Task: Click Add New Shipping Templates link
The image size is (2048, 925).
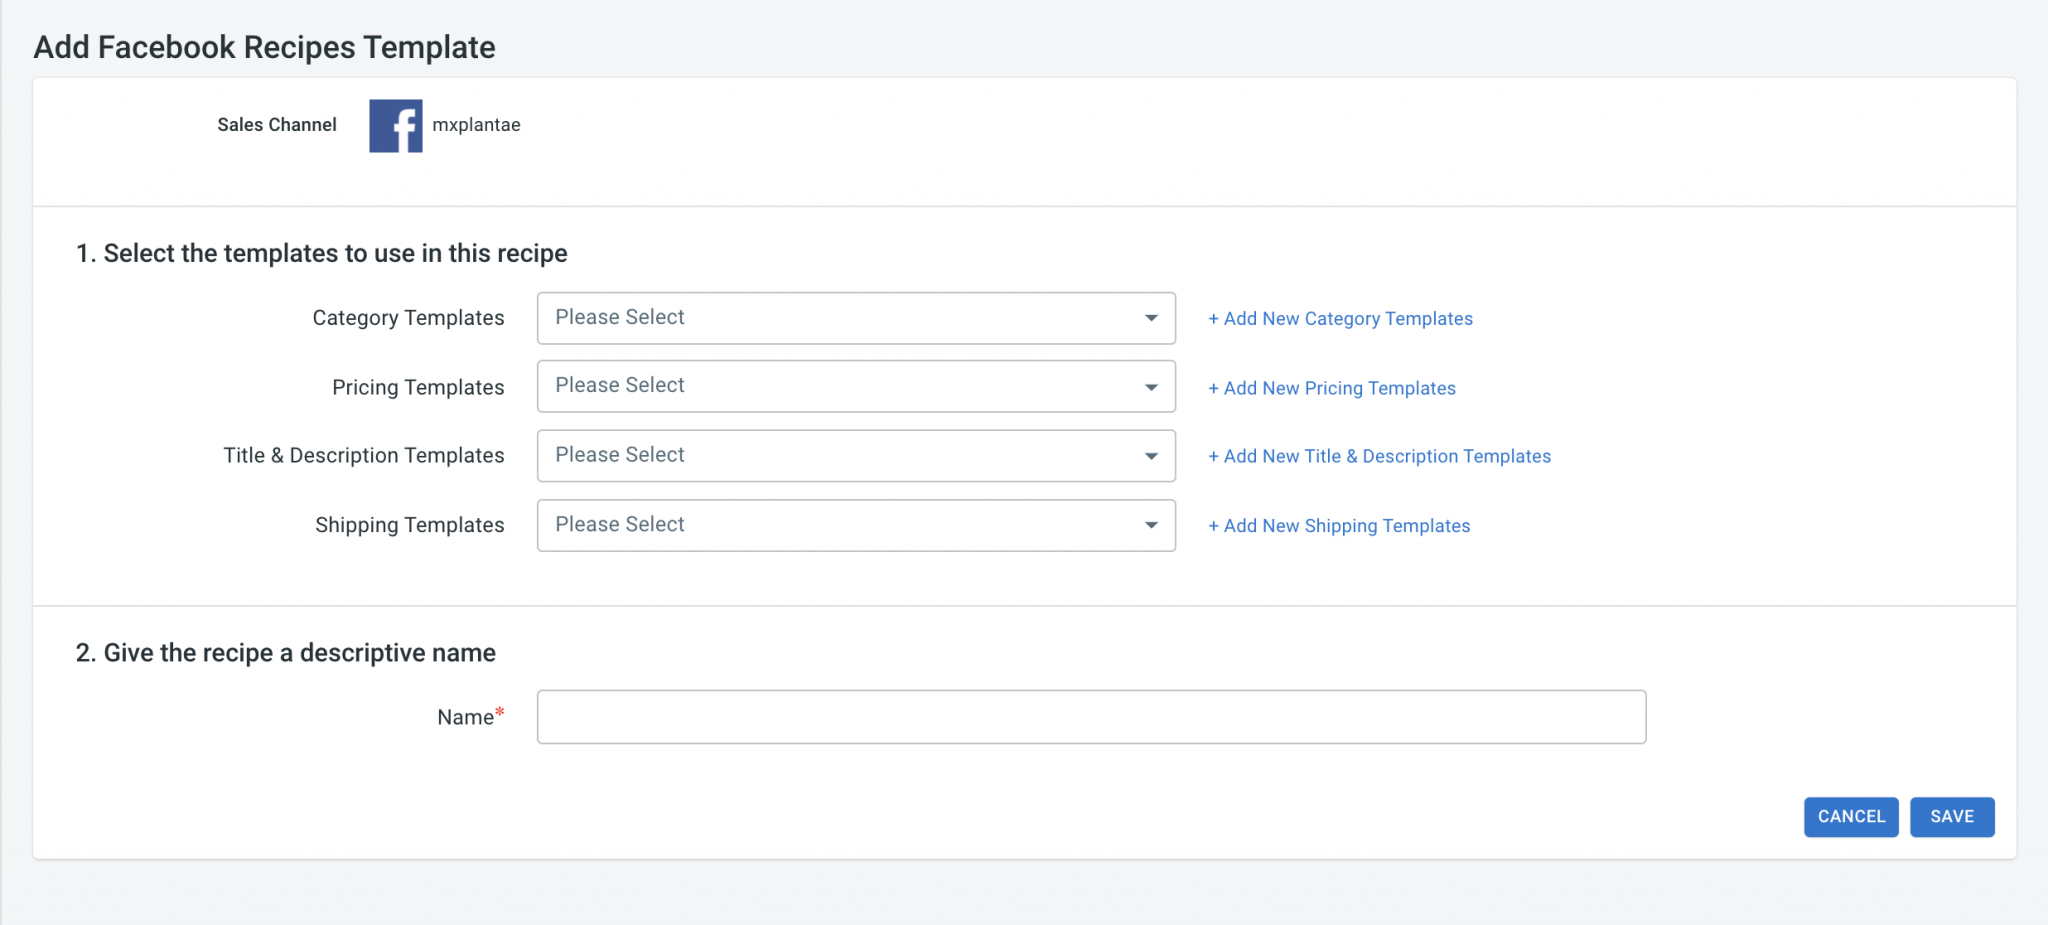Action: [x=1339, y=526]
